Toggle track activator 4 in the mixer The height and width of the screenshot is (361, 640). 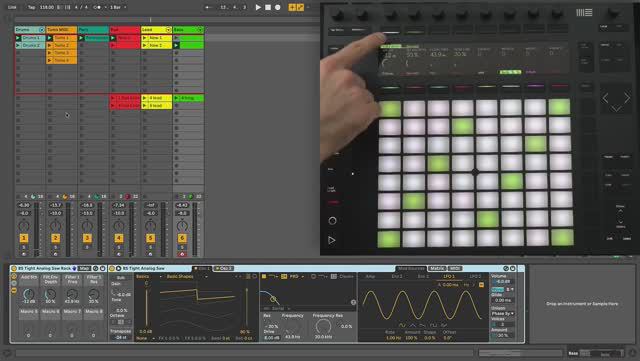(119, 238)
